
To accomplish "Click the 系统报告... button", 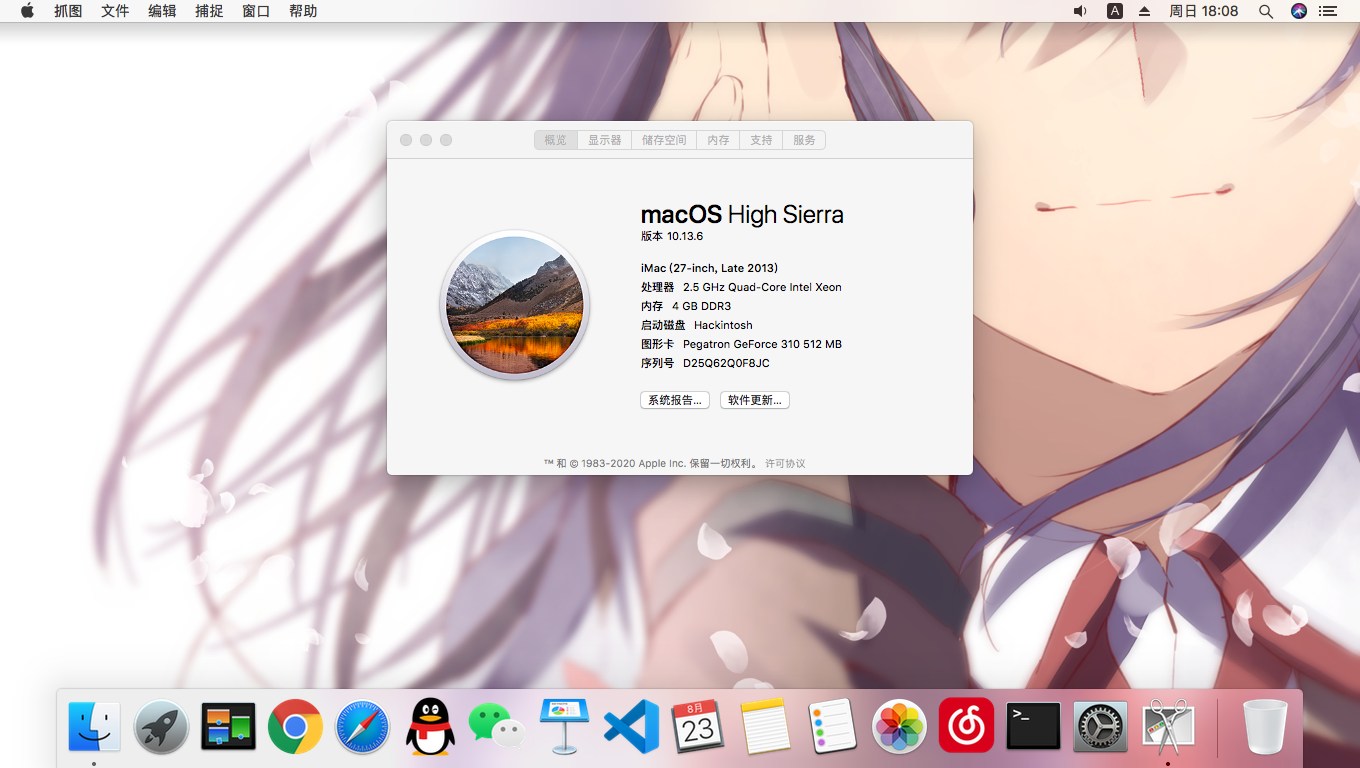I will [675, 400].
